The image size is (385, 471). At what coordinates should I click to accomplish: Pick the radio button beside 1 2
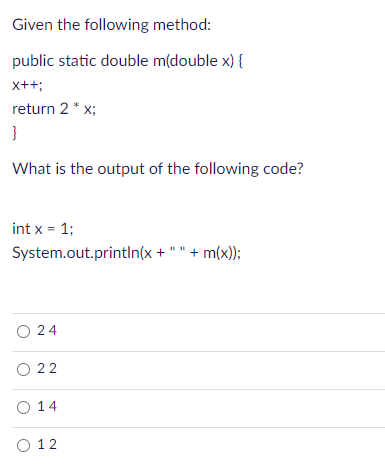23,445
